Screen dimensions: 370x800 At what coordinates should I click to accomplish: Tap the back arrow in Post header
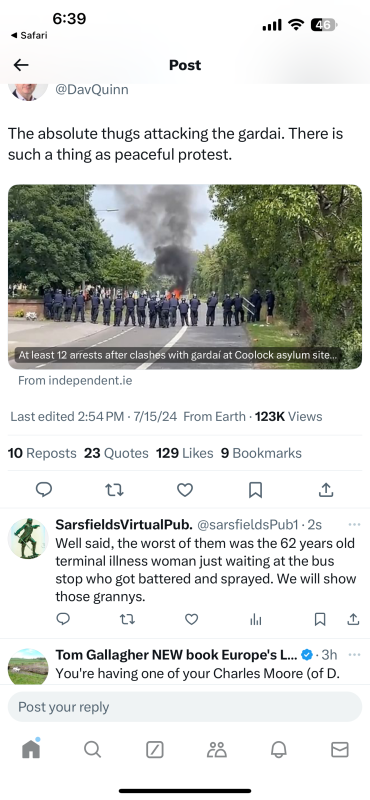coord(21,65)
